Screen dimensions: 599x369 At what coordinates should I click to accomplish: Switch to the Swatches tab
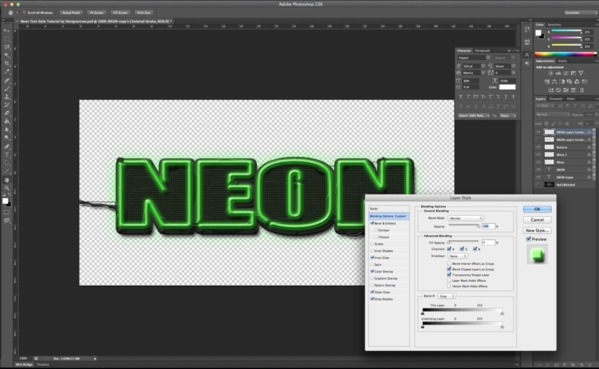[554, 24]
